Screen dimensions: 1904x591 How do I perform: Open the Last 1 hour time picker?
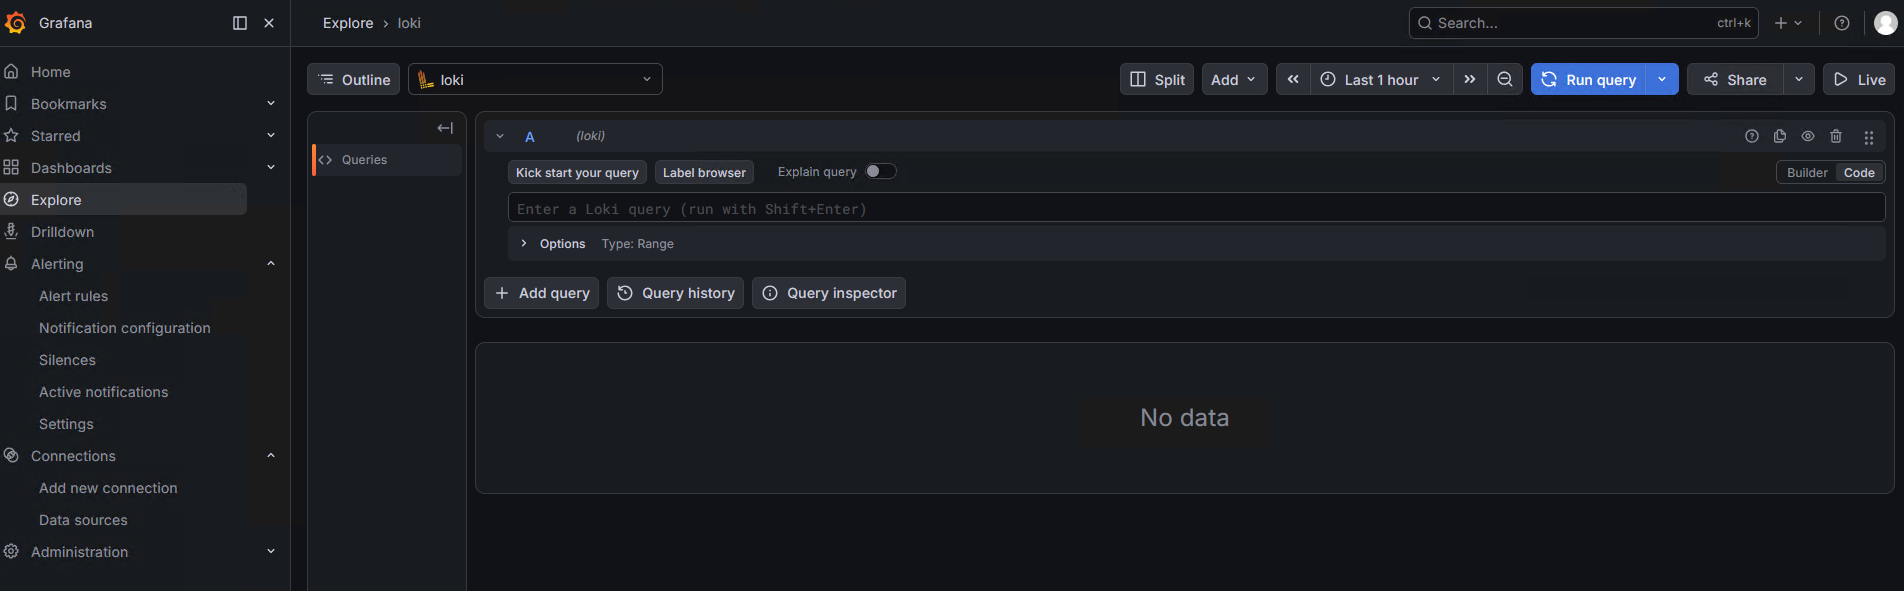point(1381,80)
